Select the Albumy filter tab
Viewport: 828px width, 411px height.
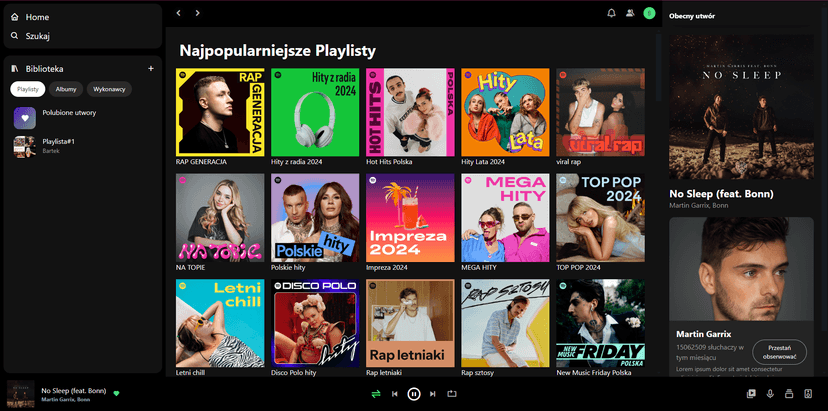tap(66, 89)
